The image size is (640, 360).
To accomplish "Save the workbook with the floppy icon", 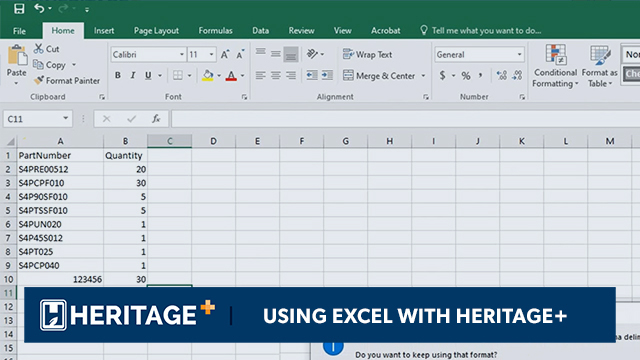I will [19, 9].
